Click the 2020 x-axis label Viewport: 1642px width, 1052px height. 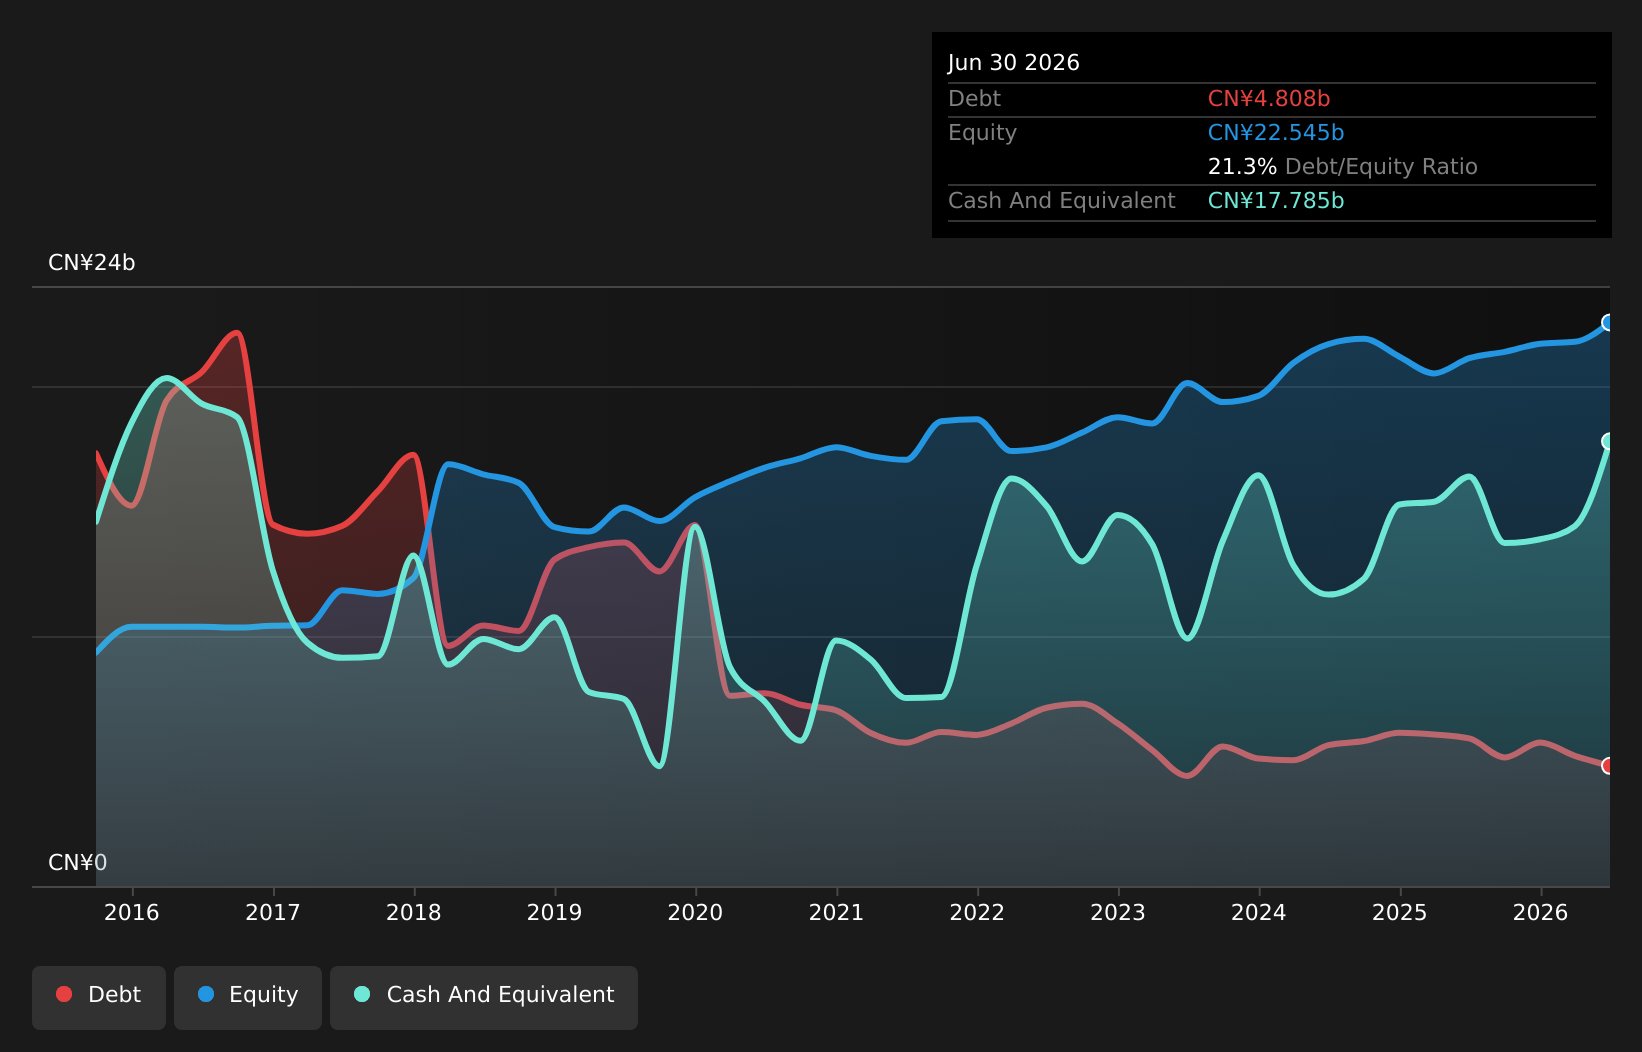tap(696, 912)
